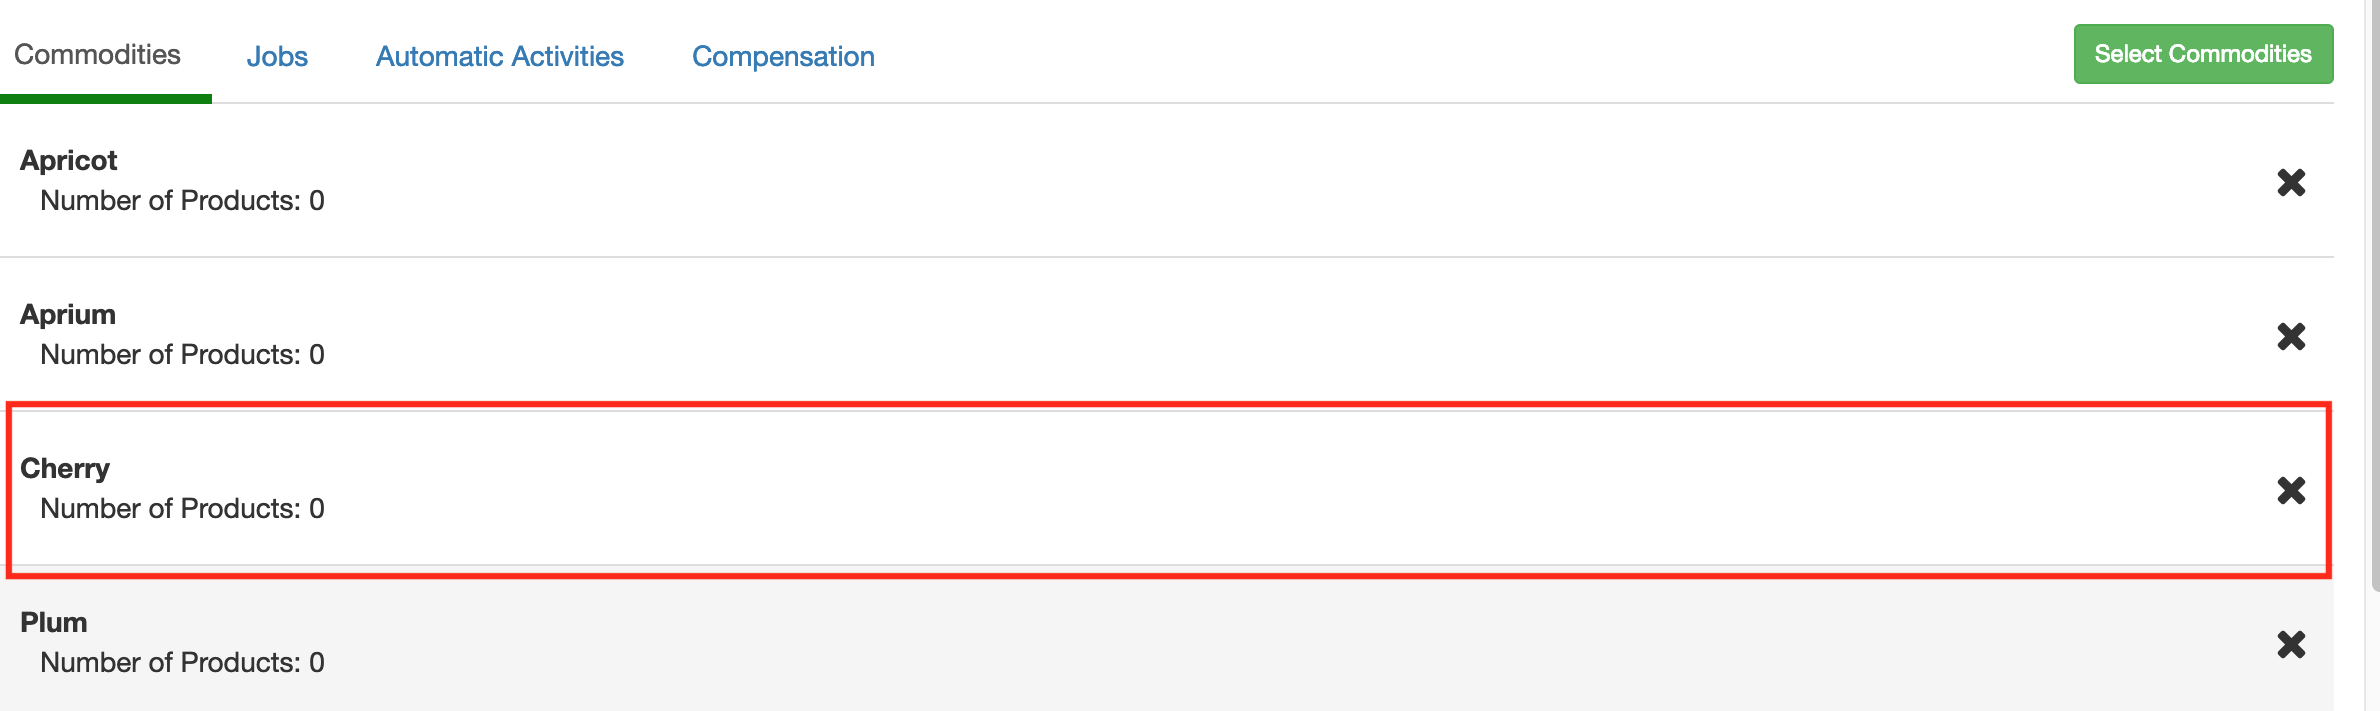Open commodity picker via green button

[2203, 54]
